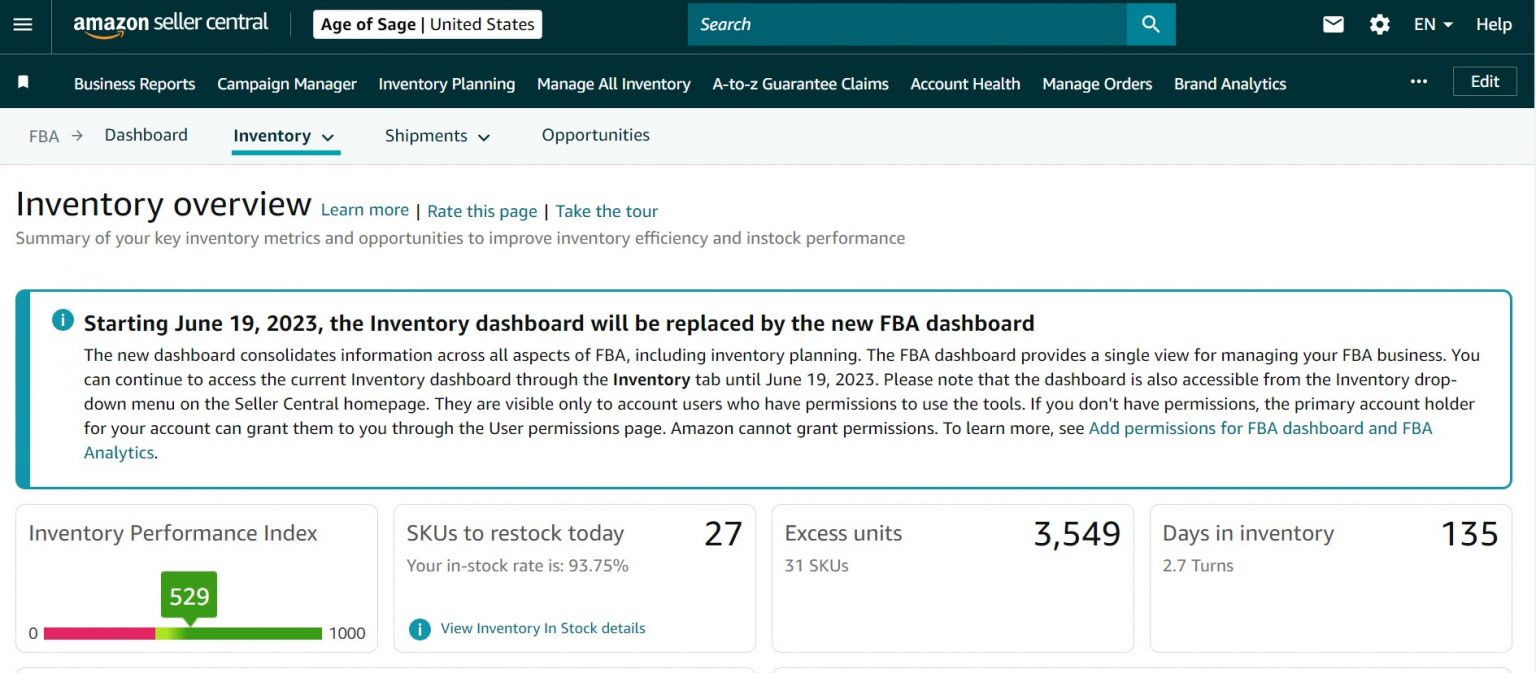The width and height of the screenshot is (1536, 673).
Task: Click the Inventory overview heading
Action: [x=164, y=204]
